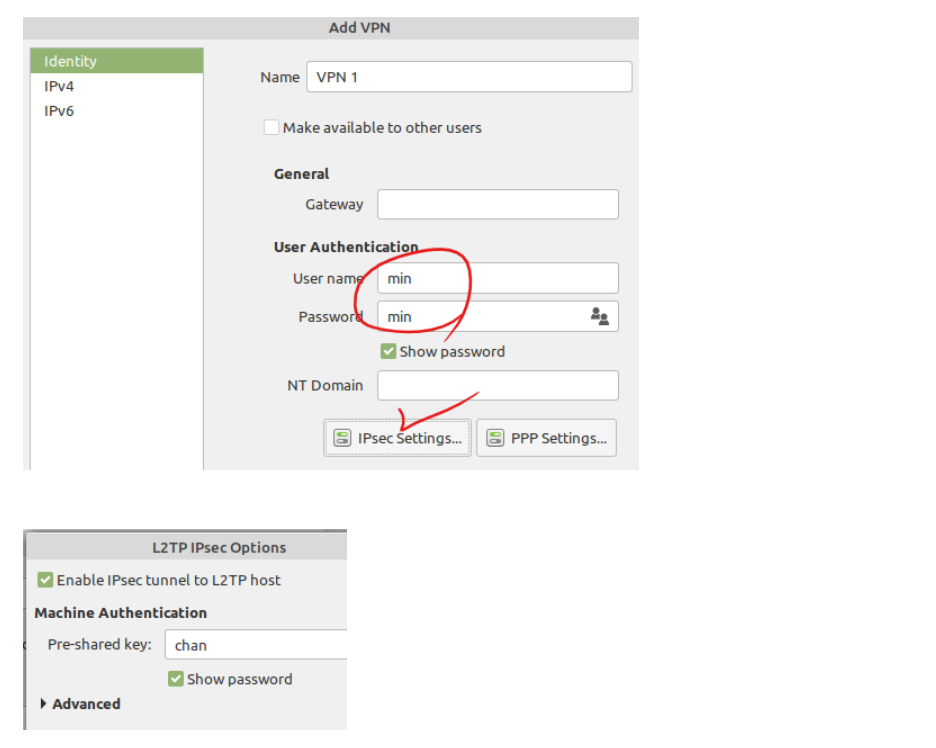
Task: Switch to the IPv6 section
Action: [x=117, y=111]
